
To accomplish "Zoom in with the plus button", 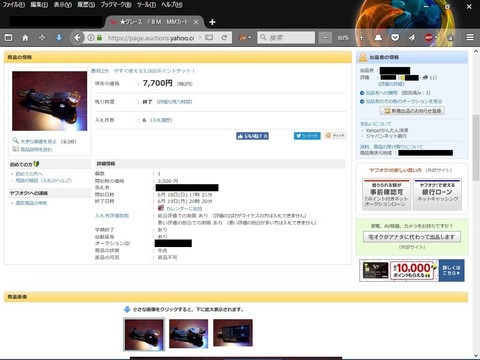I will tap(361, 38).
